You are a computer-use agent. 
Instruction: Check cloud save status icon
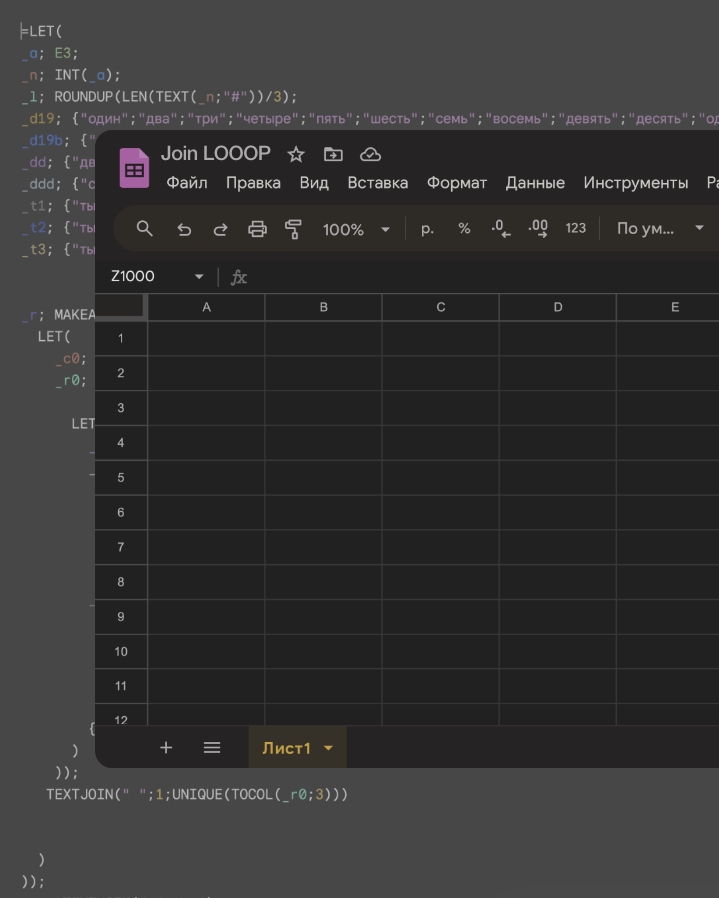tap(370, 155)
